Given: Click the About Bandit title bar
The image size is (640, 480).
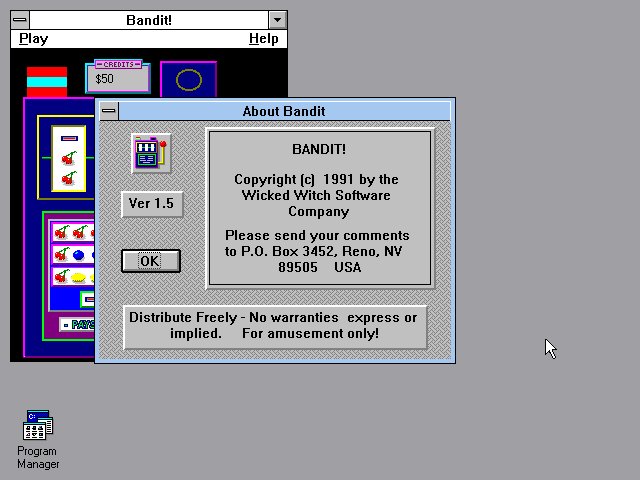Looking at the screenshot, I should click(x=284, y=111).
